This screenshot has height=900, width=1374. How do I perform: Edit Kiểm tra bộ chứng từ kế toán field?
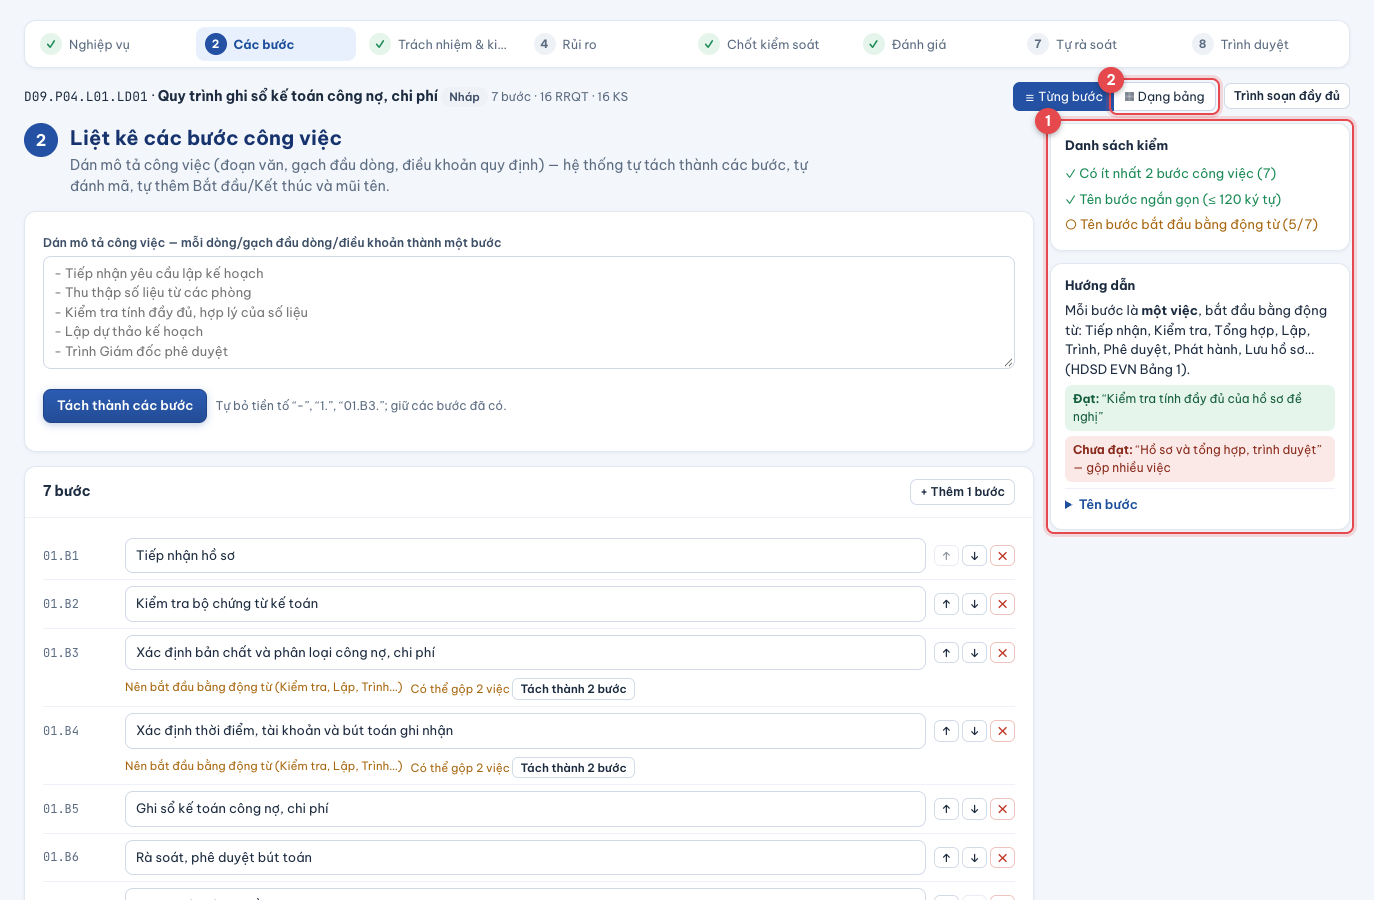point(525,604)
